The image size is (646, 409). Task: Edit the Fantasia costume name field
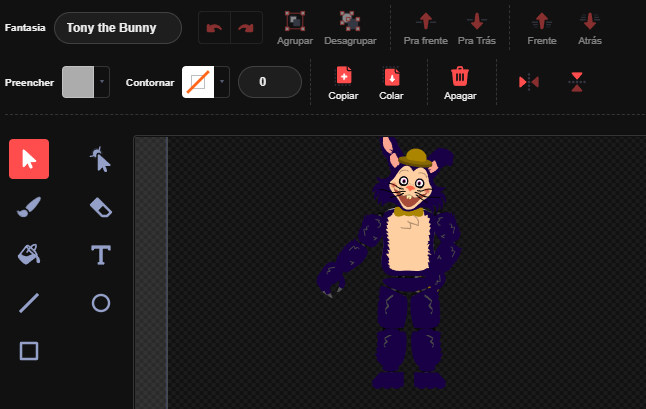[118, 28]
